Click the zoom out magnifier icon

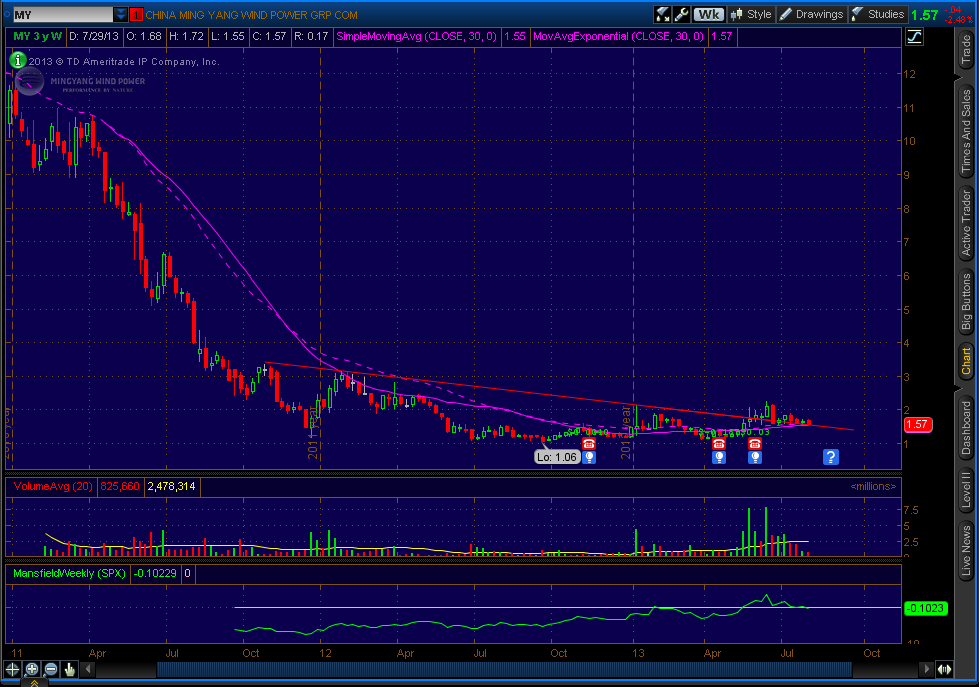tap(50, 669)
